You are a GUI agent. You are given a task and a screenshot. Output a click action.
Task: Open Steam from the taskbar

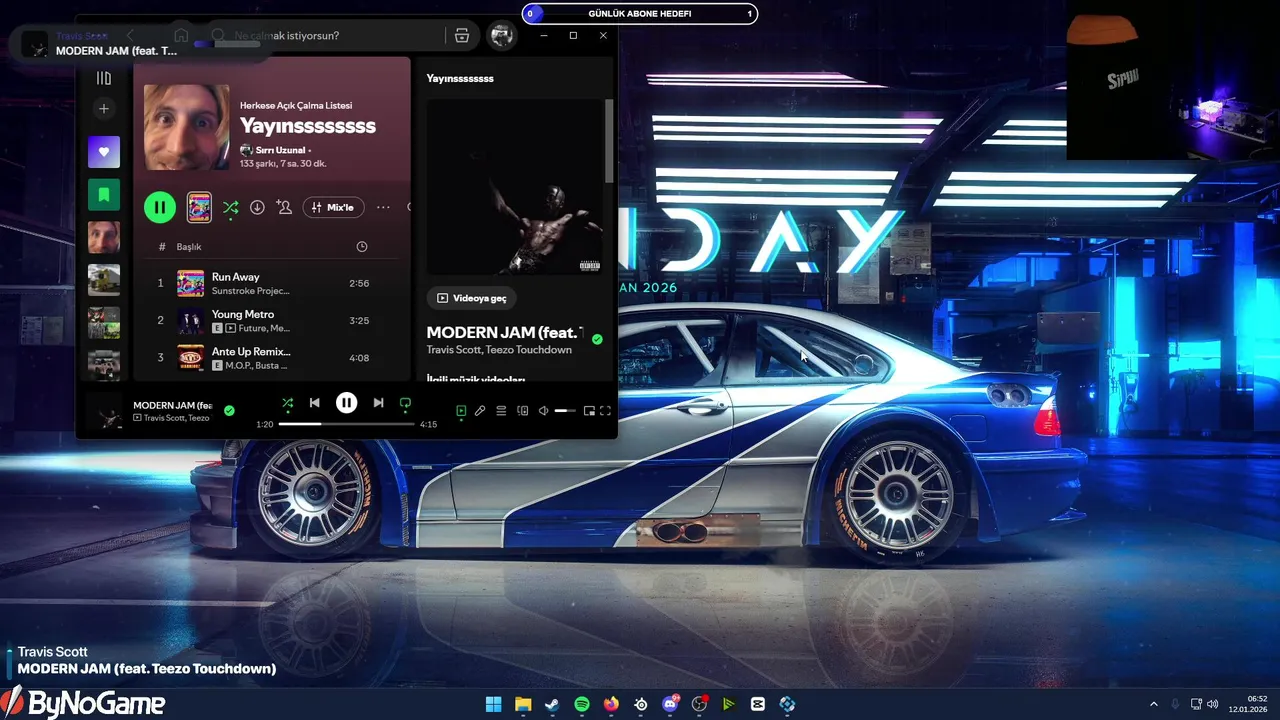[x=552, y=704]
